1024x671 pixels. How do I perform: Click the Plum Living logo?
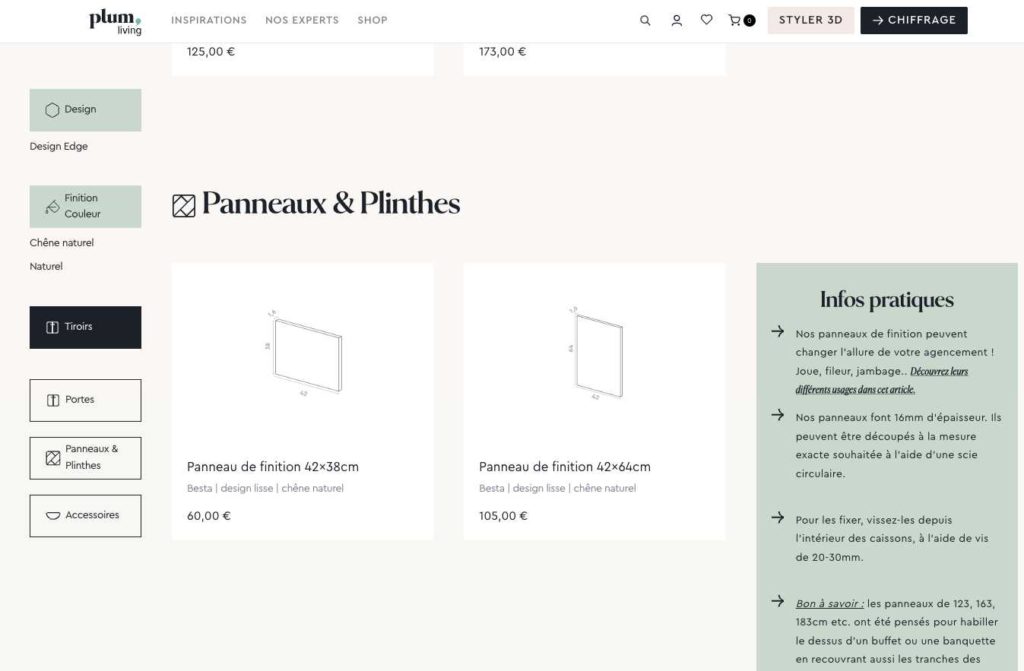click(x=115, y=22)
